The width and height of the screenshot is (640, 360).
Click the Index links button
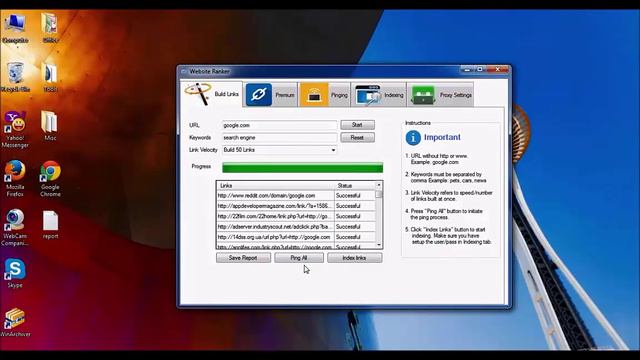click(355, 258)
